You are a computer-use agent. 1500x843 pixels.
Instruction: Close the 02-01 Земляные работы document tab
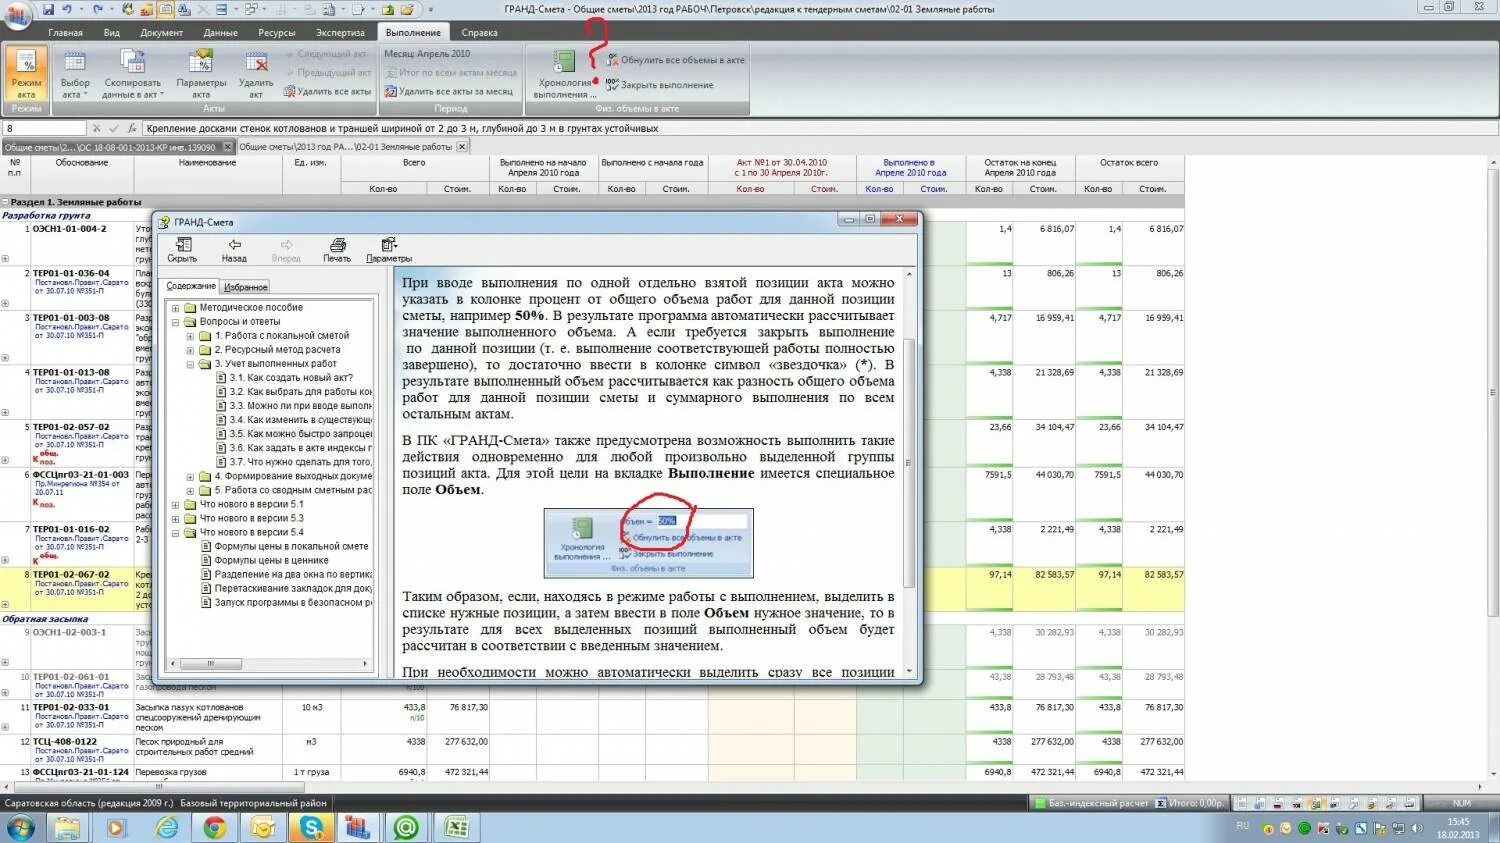pyautogui.click(x=462, y=147)
